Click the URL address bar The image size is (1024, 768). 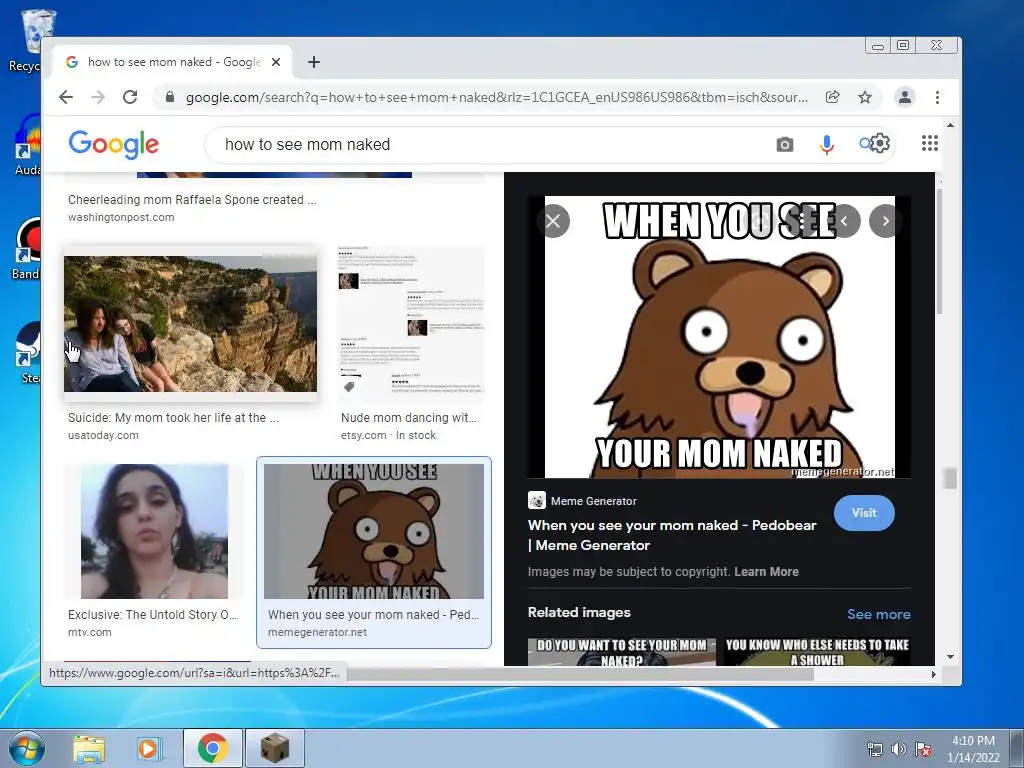pyautogui.click(x=496, y=97)
